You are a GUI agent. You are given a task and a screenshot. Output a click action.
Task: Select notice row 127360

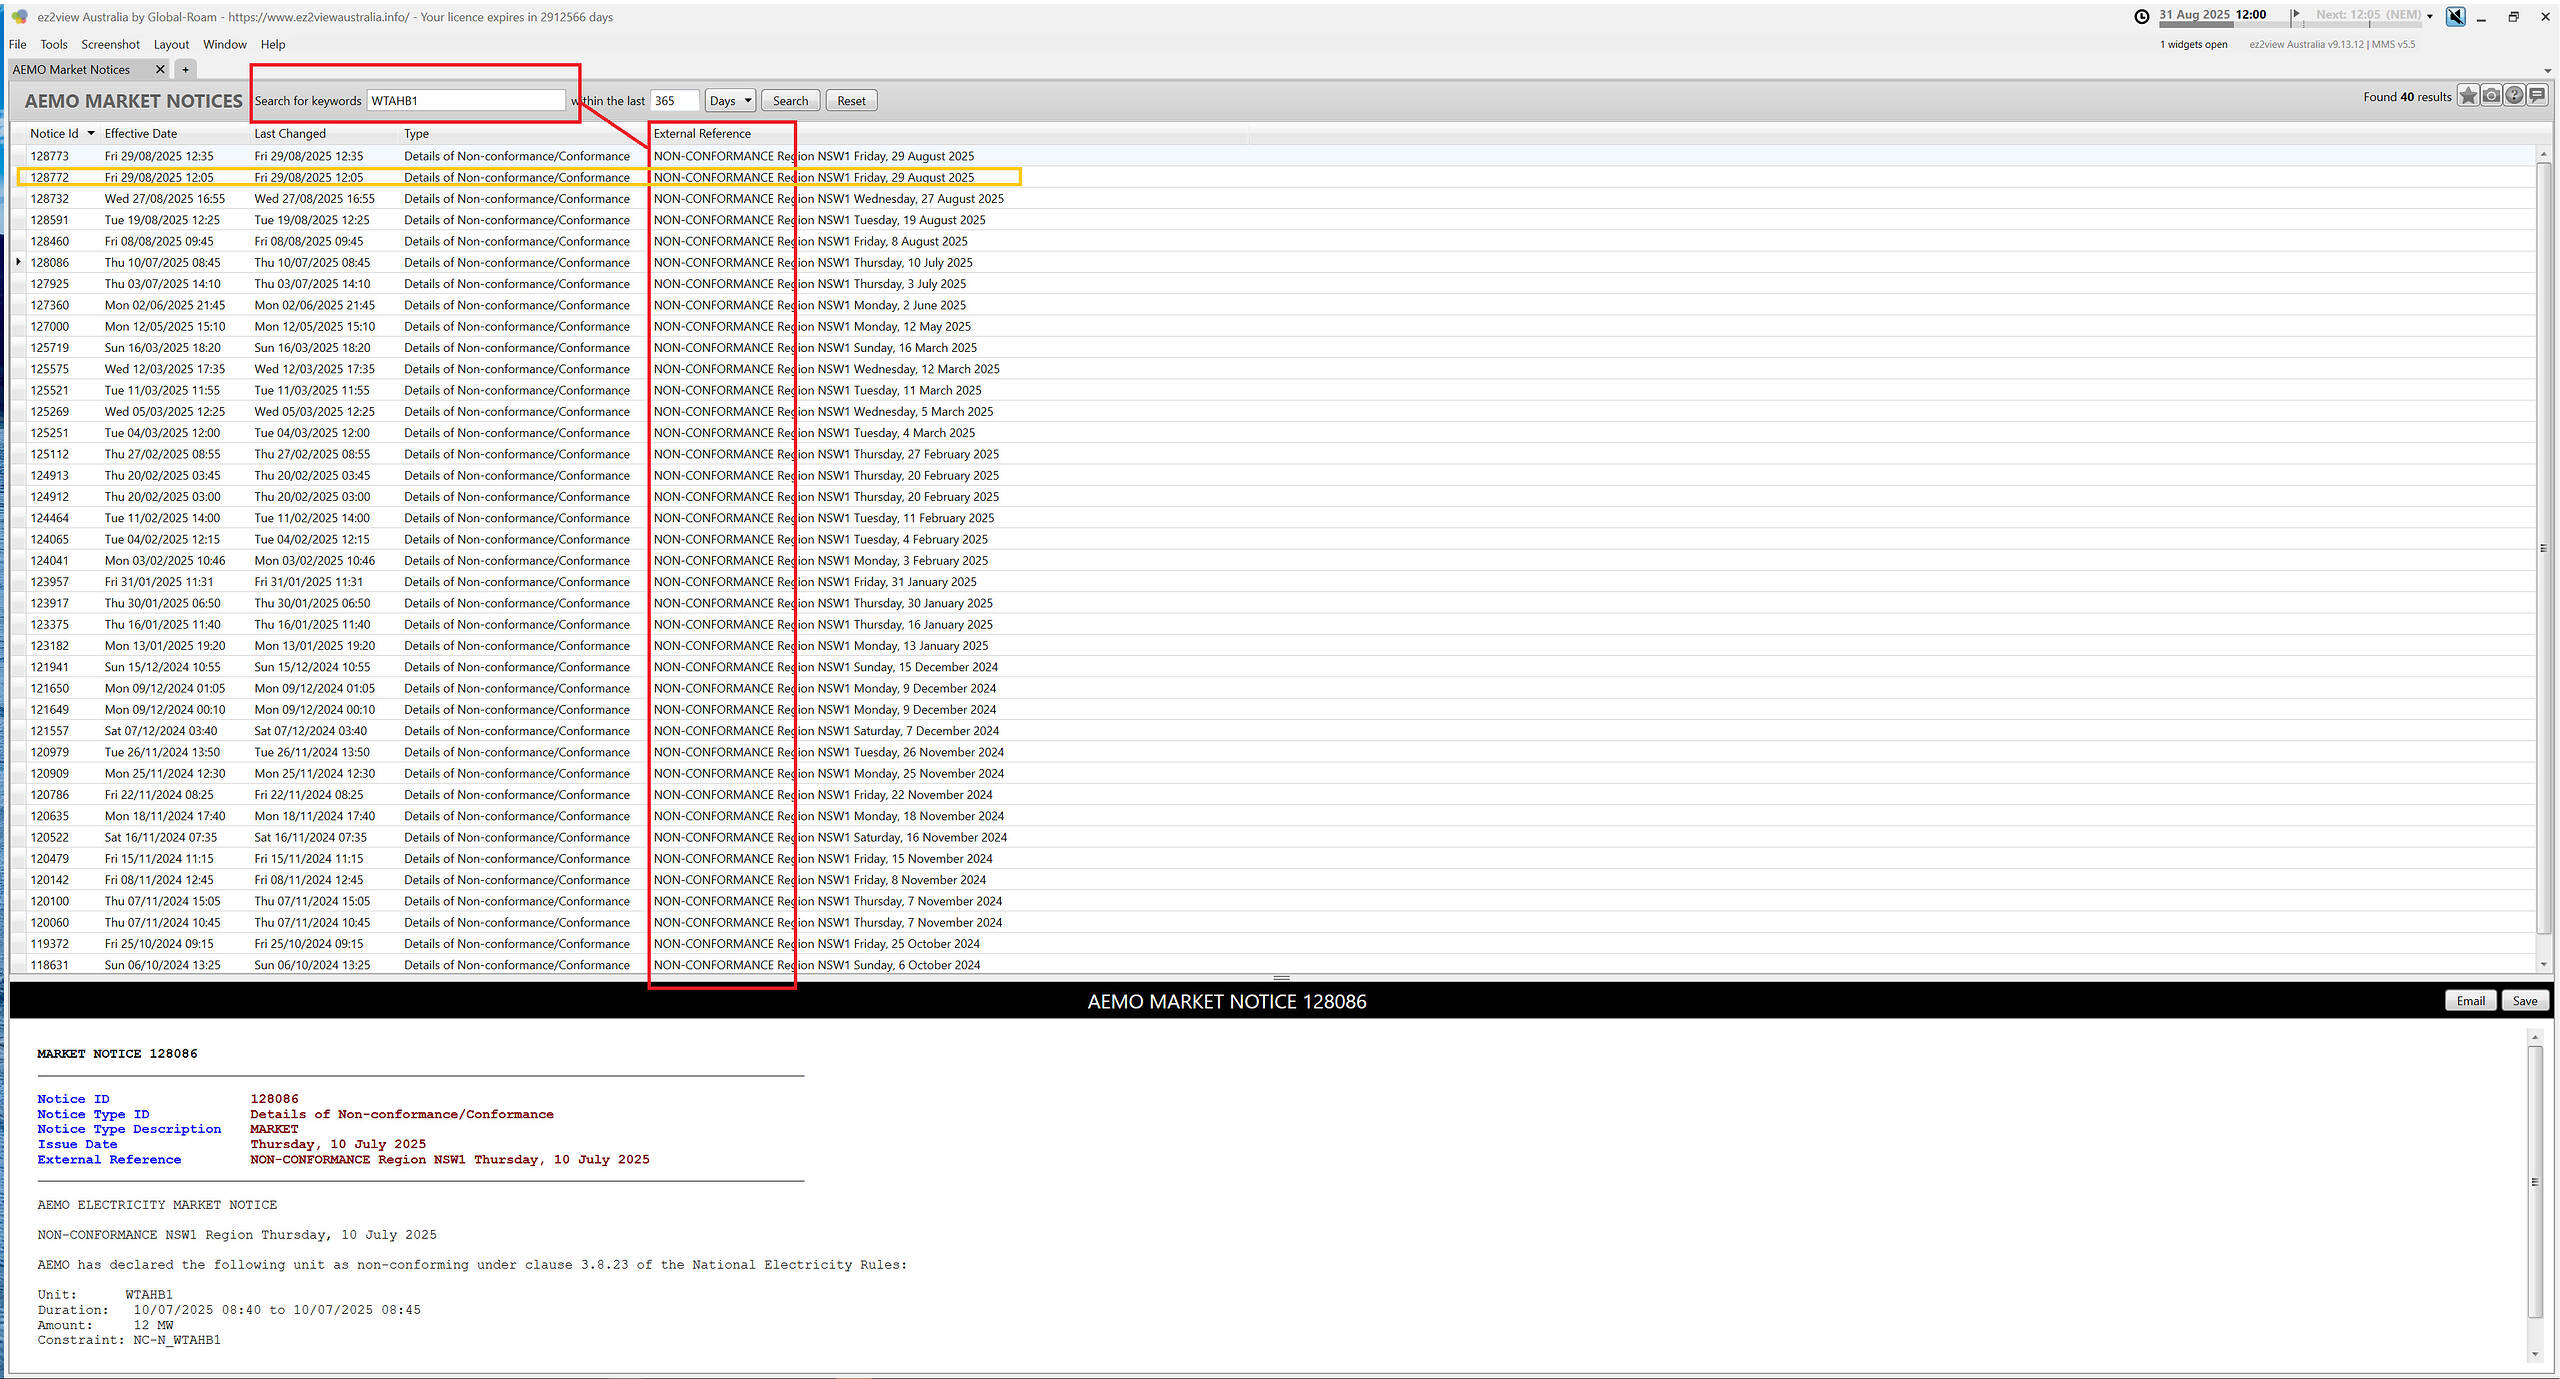click(x=1275, y=305)
